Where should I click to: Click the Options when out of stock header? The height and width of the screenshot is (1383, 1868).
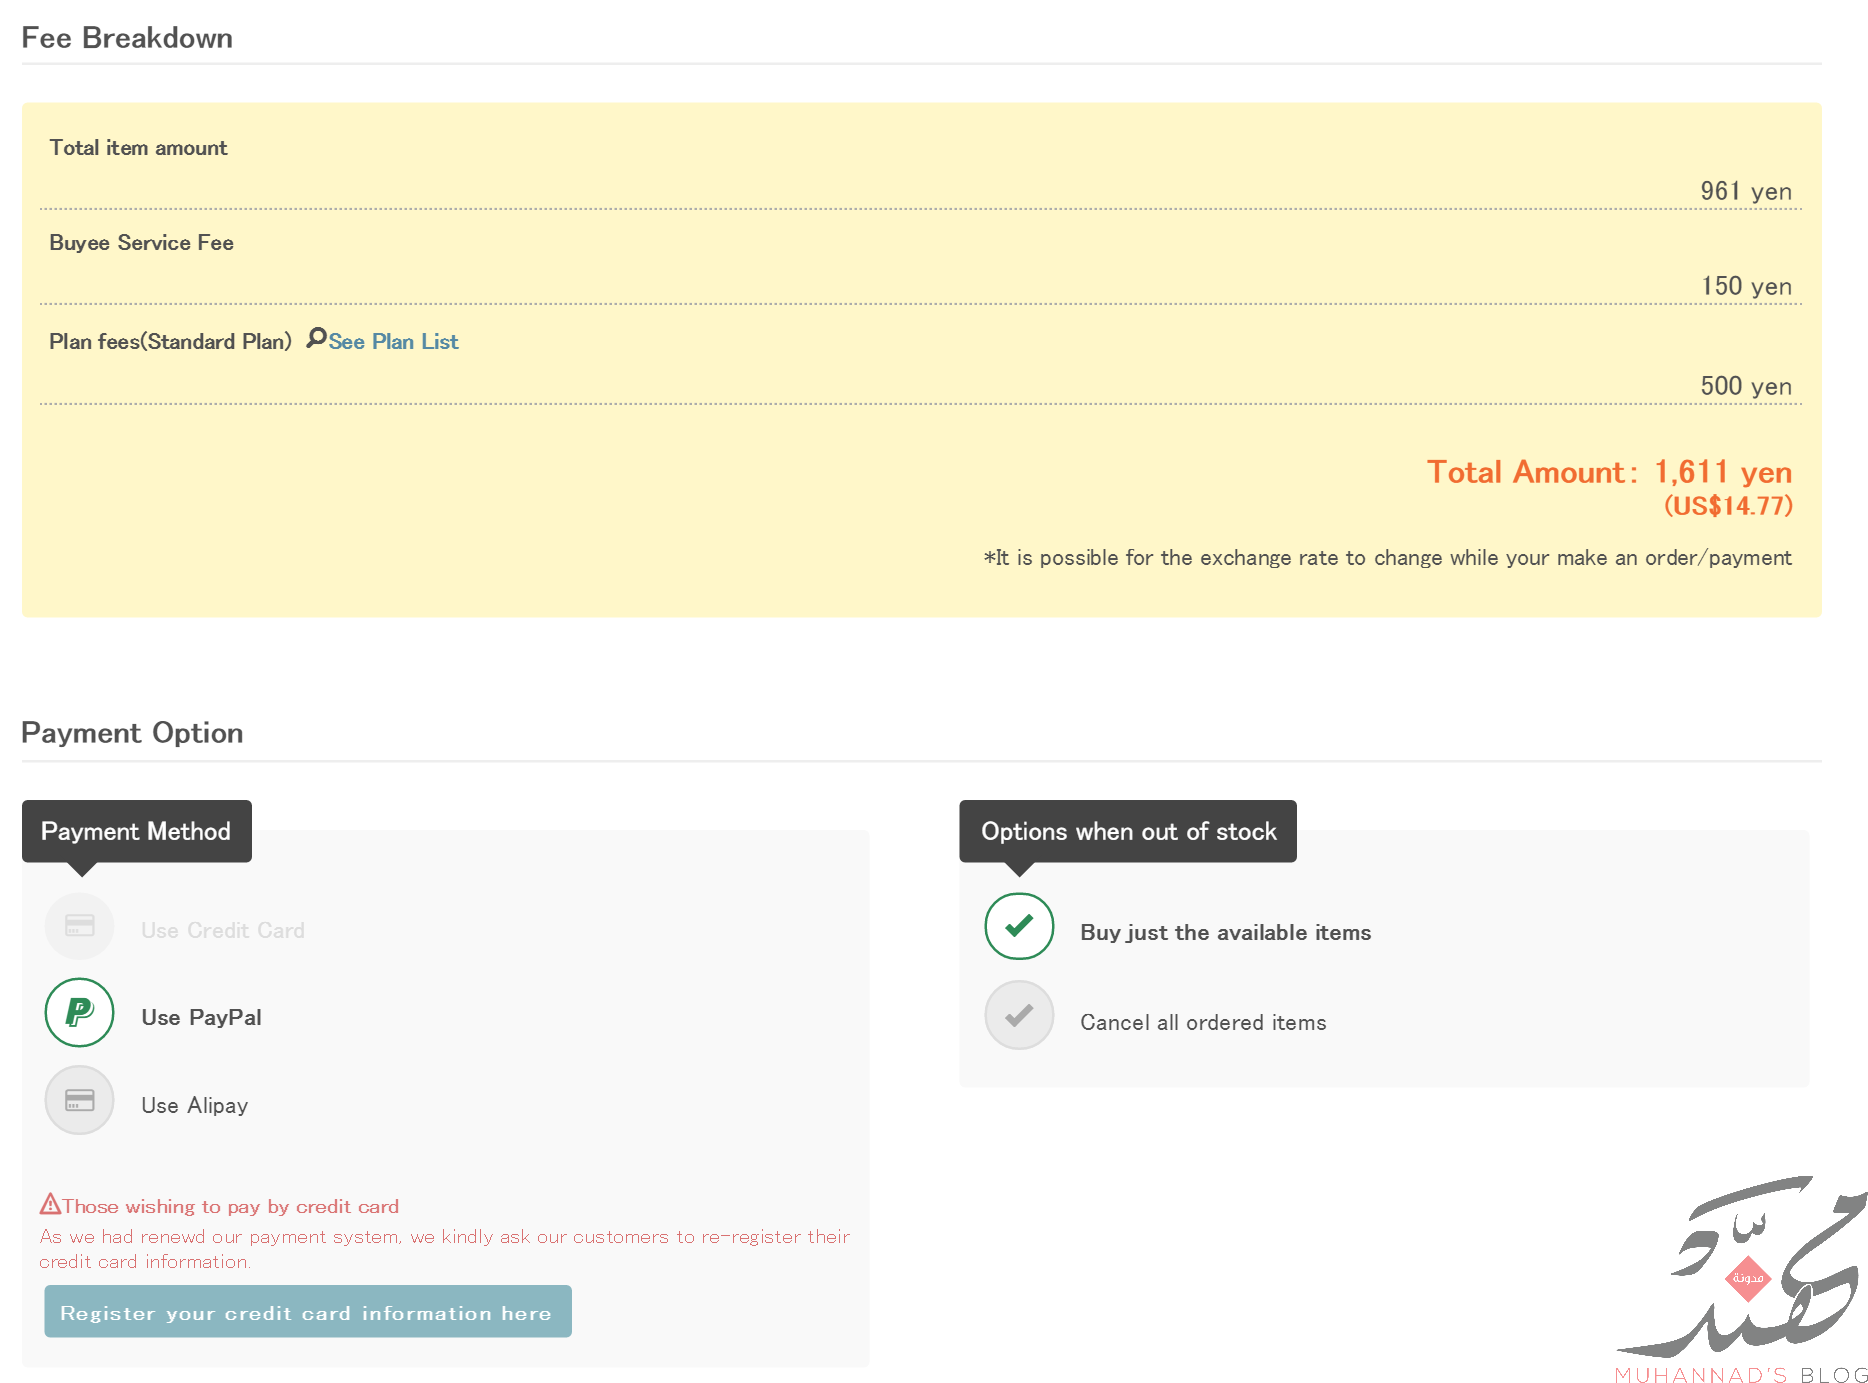point(1128,831)
